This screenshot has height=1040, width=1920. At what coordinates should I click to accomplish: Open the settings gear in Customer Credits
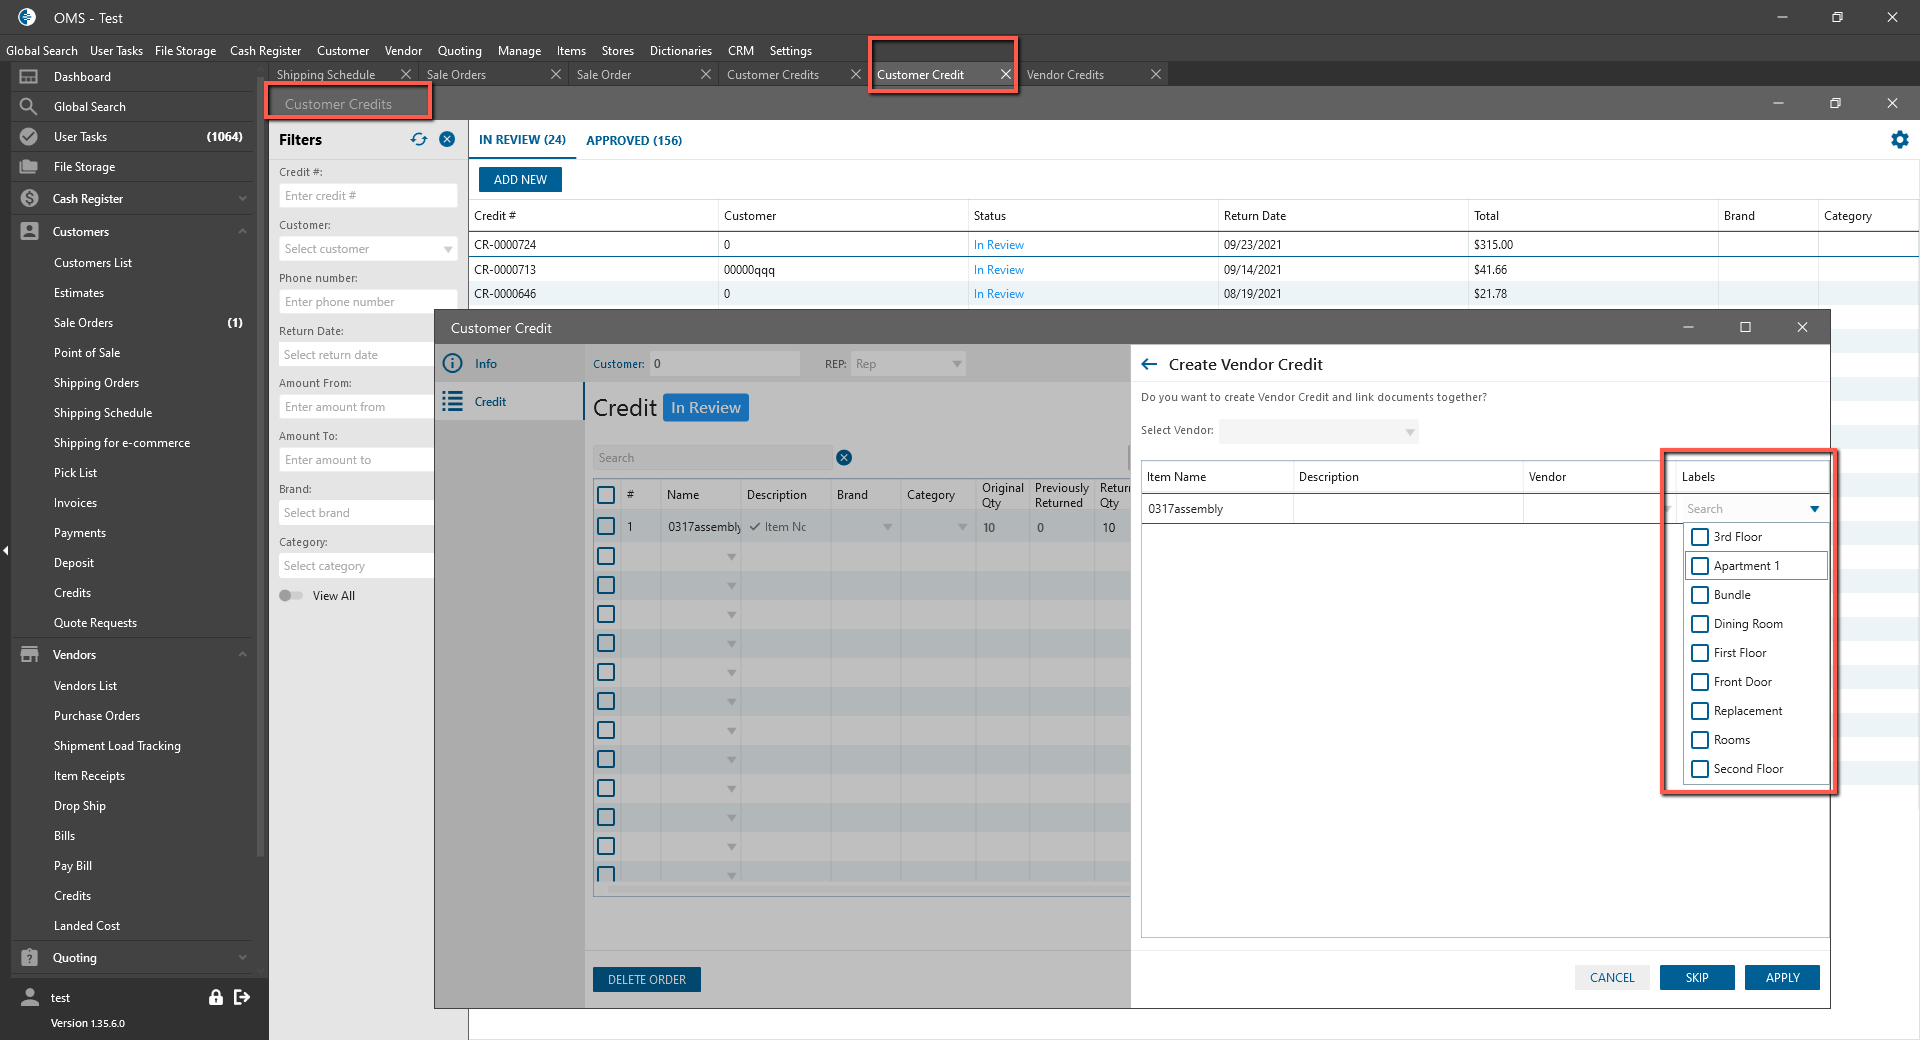click(1899, 140)
